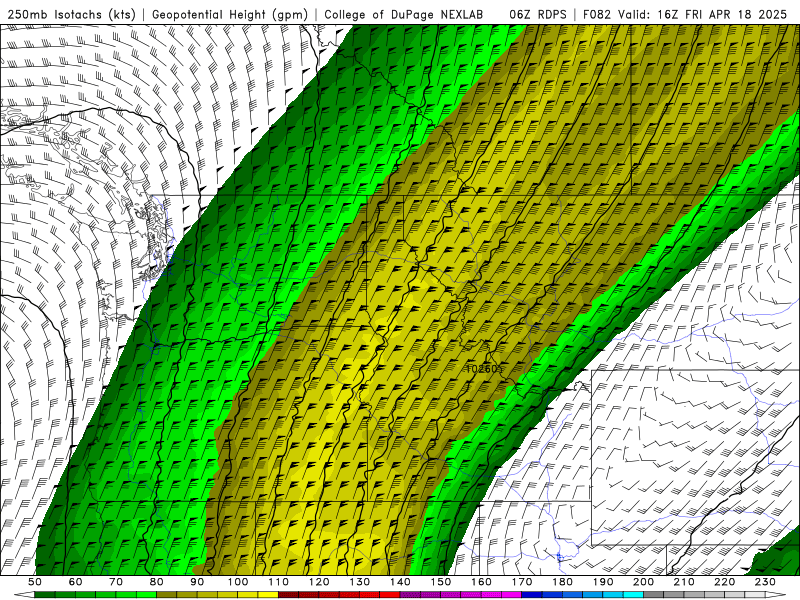Click the colorbar value label '200'

[643, 582]
